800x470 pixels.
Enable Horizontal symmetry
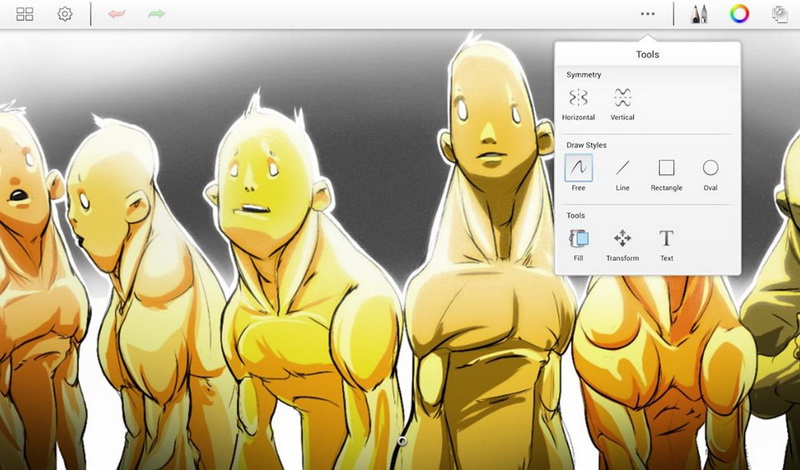pos(579,104)
